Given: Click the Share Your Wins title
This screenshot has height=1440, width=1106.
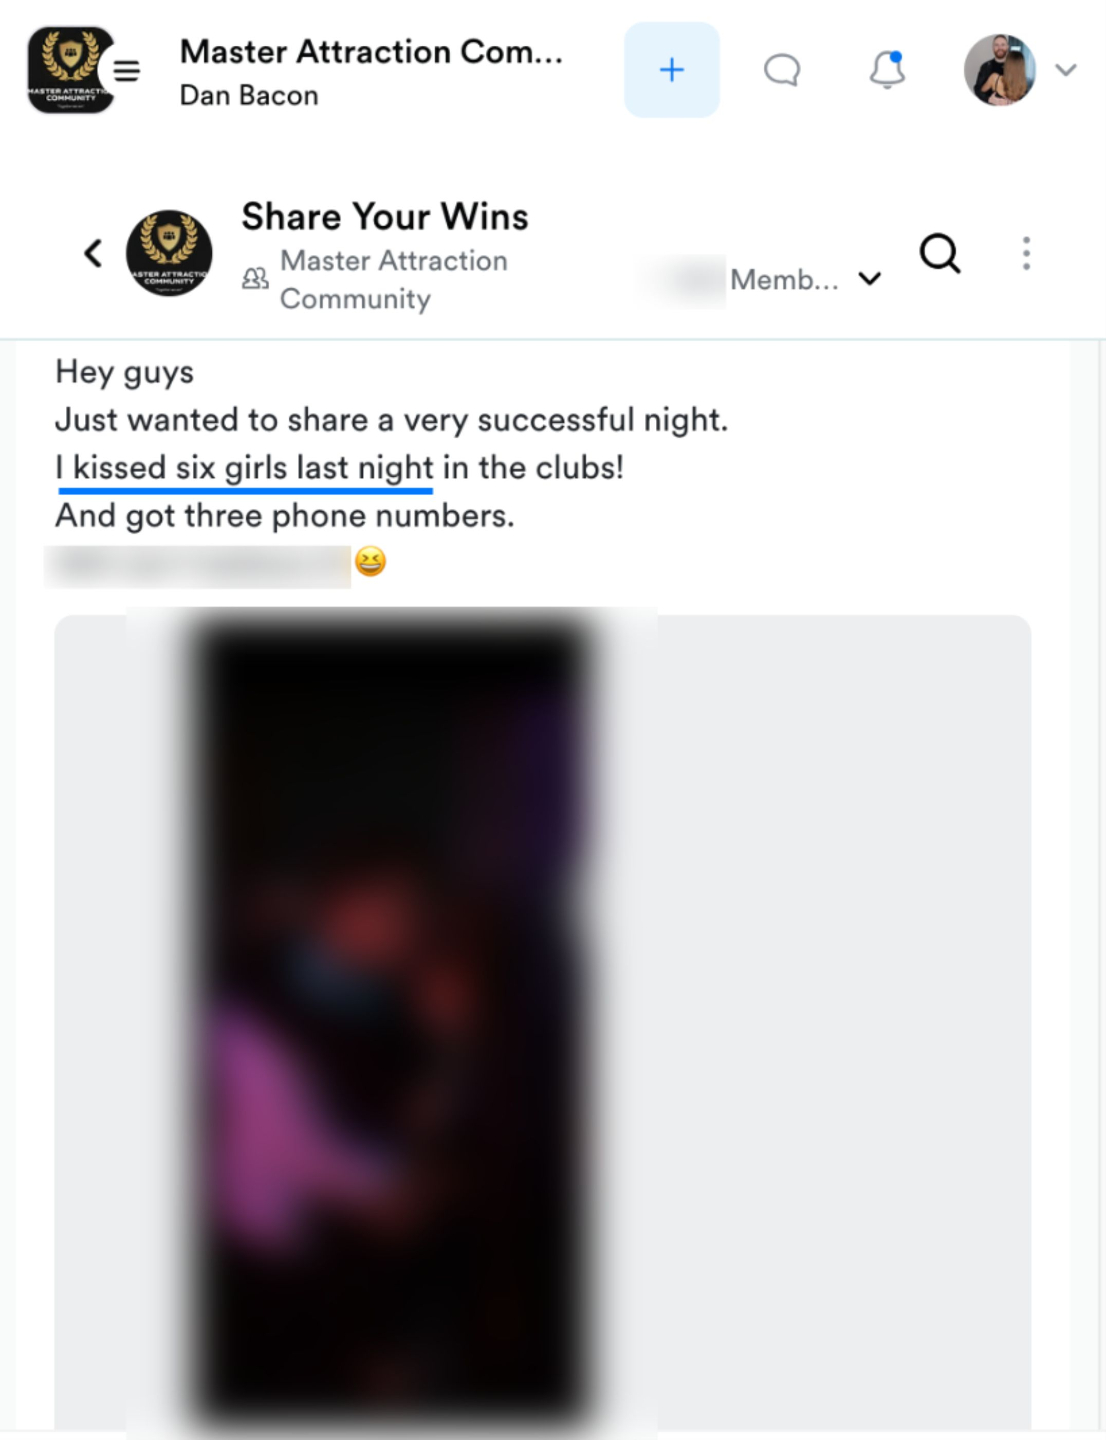Looking at the screenshot, I should point(385,216).
